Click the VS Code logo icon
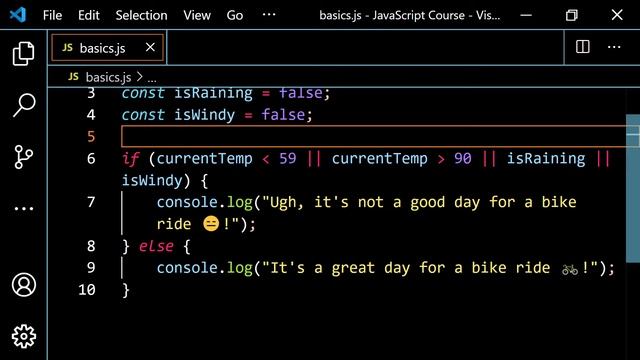 (x=18, y=15)
